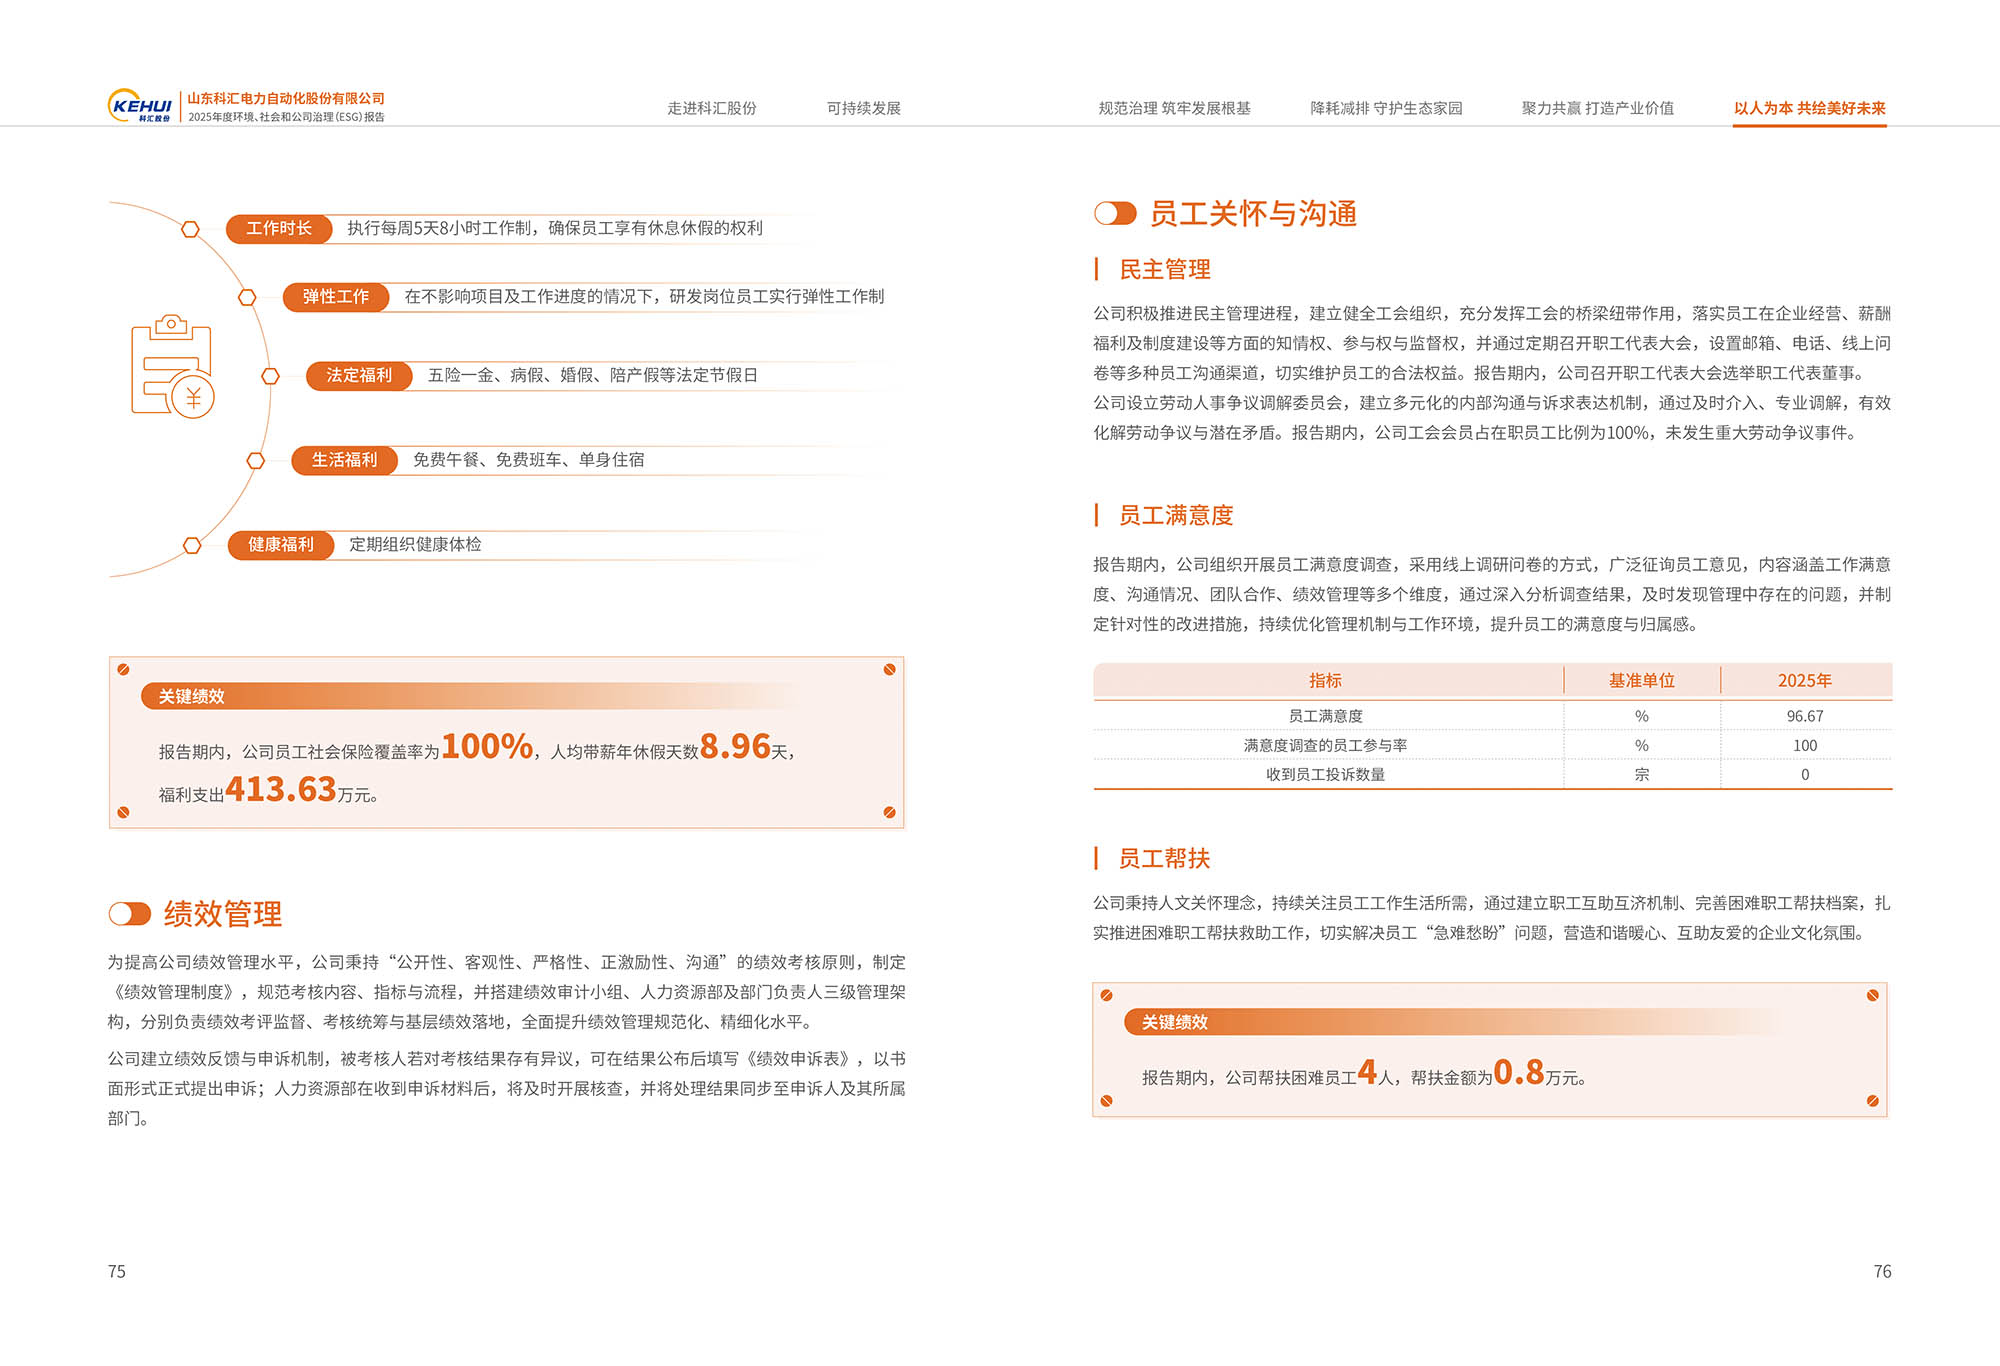Click hexagon marker beside 法定福利
The width and height of the screenshot is (2000, 1366).
[x=270, y=376]
